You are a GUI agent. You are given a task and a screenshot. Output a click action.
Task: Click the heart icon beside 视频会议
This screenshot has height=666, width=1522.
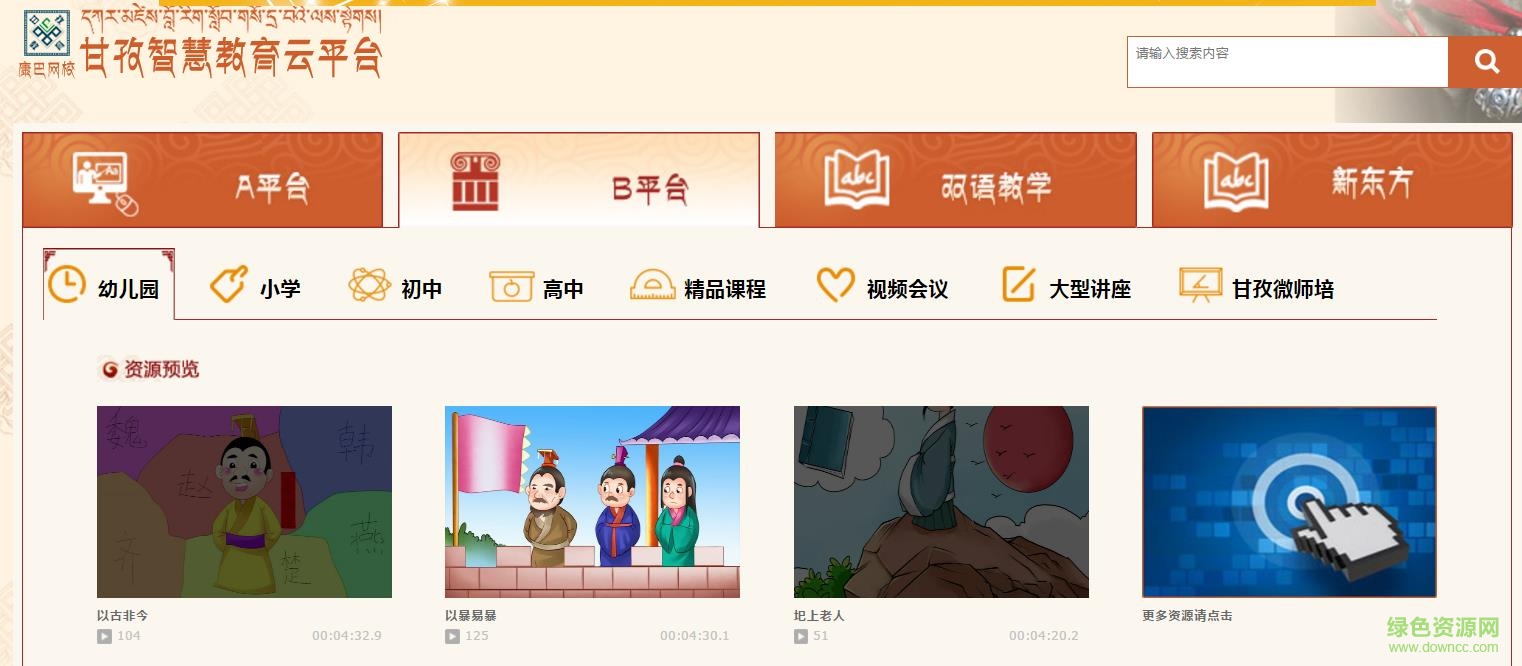(836, 285)
